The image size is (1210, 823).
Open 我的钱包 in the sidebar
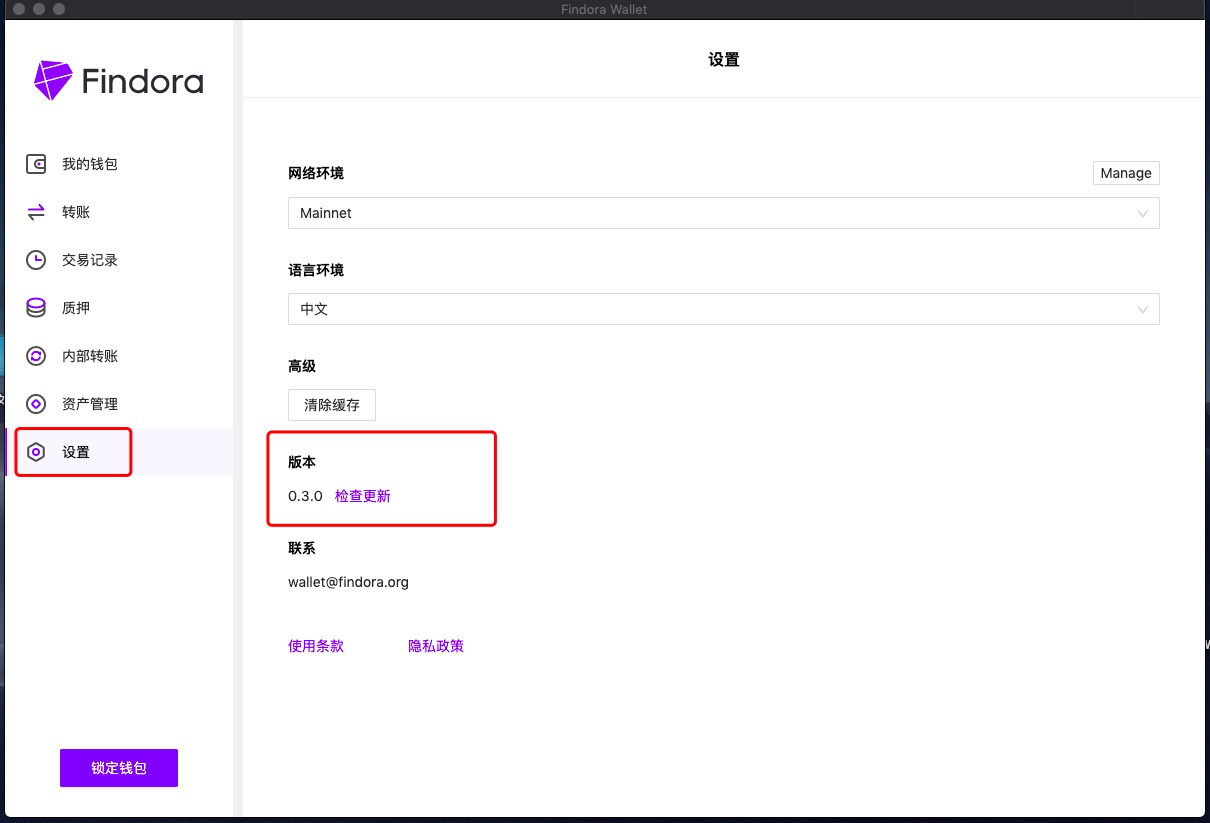[119, 164]
